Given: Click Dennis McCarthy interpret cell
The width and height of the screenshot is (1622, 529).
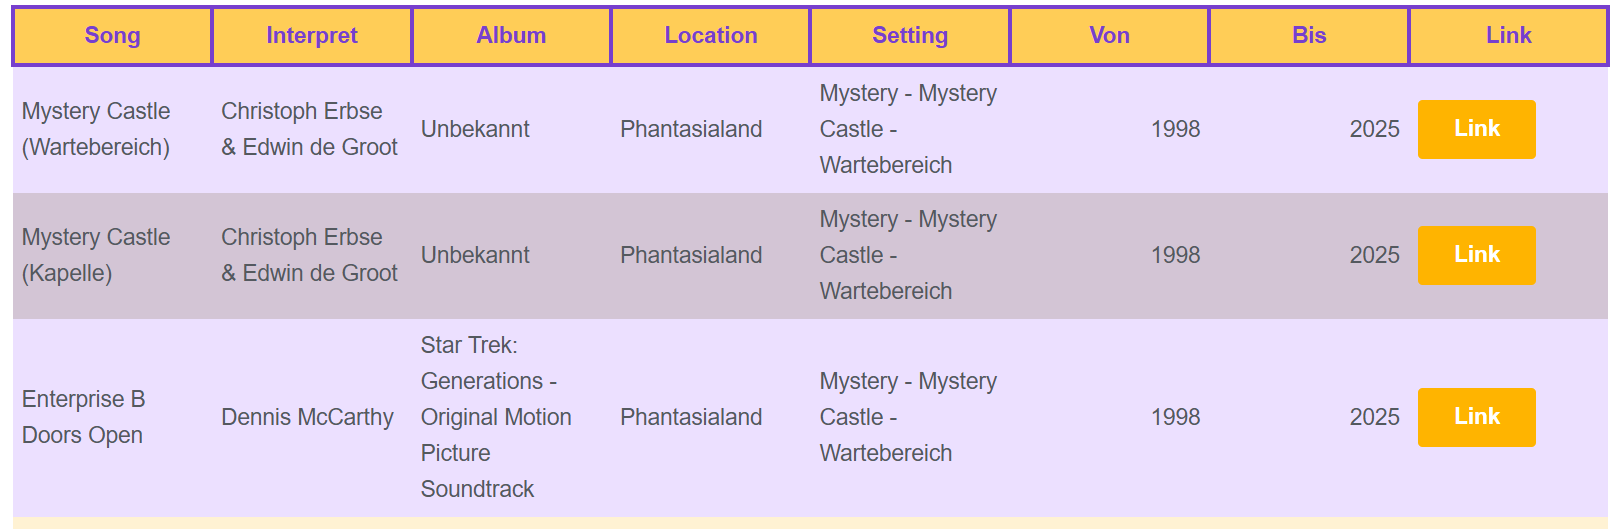Looking at the screenshot, I should coord(307,417).
